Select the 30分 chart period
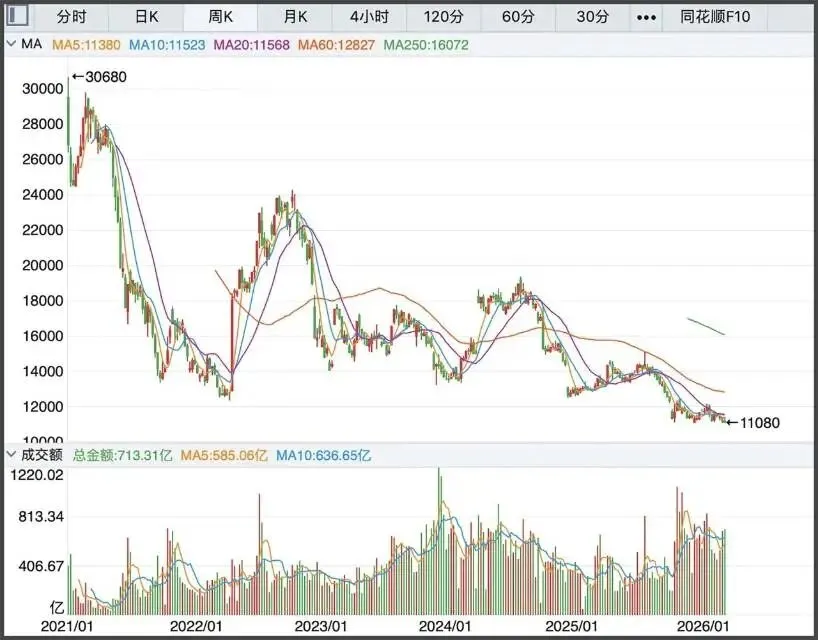818x640 pixels. (x=593, y=17)
